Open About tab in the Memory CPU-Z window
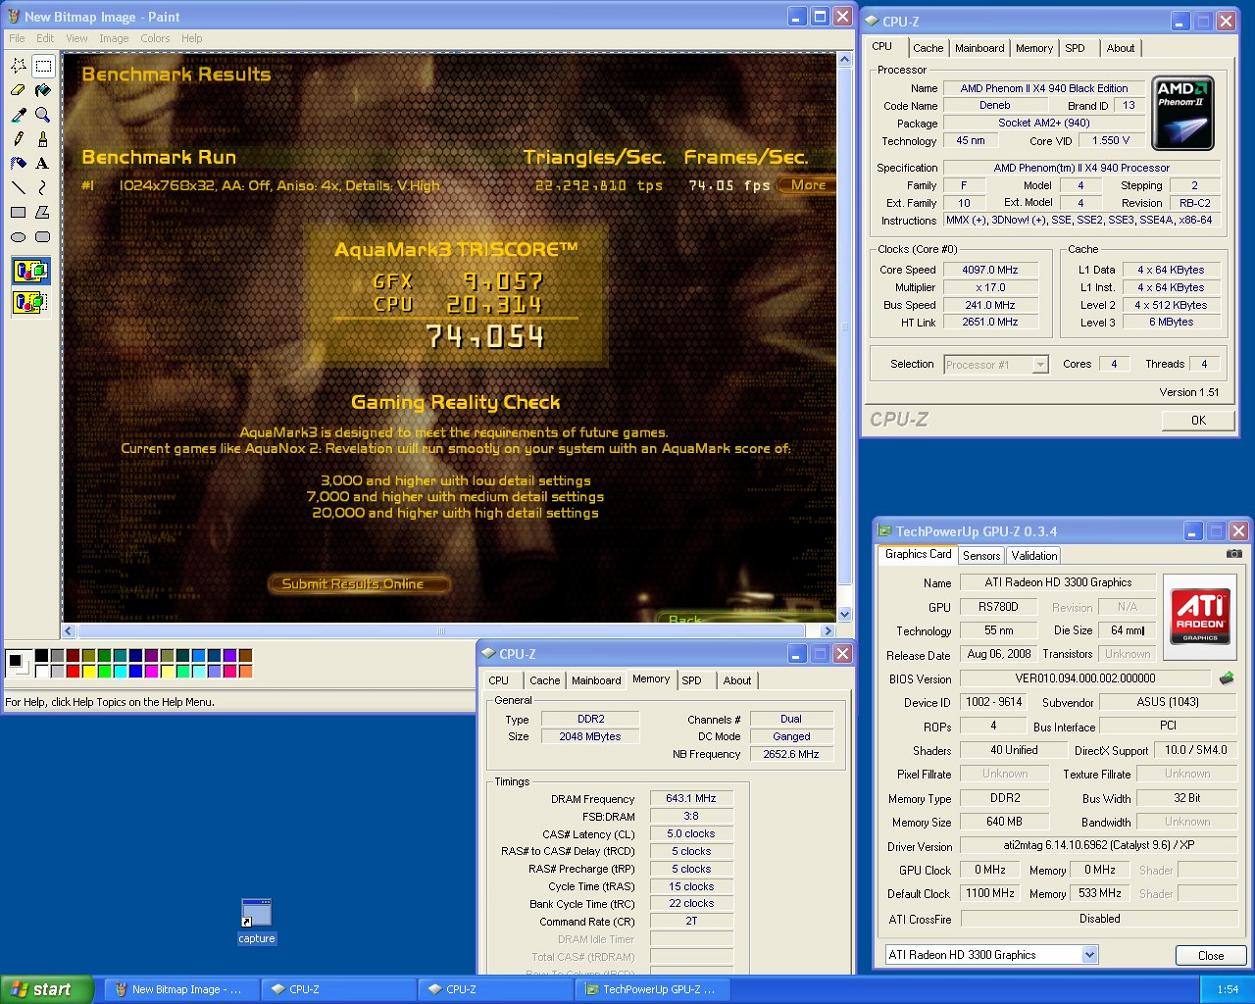Viewport: 1255px width, 1004px height. pyautogui.click(x=737, y=680)
